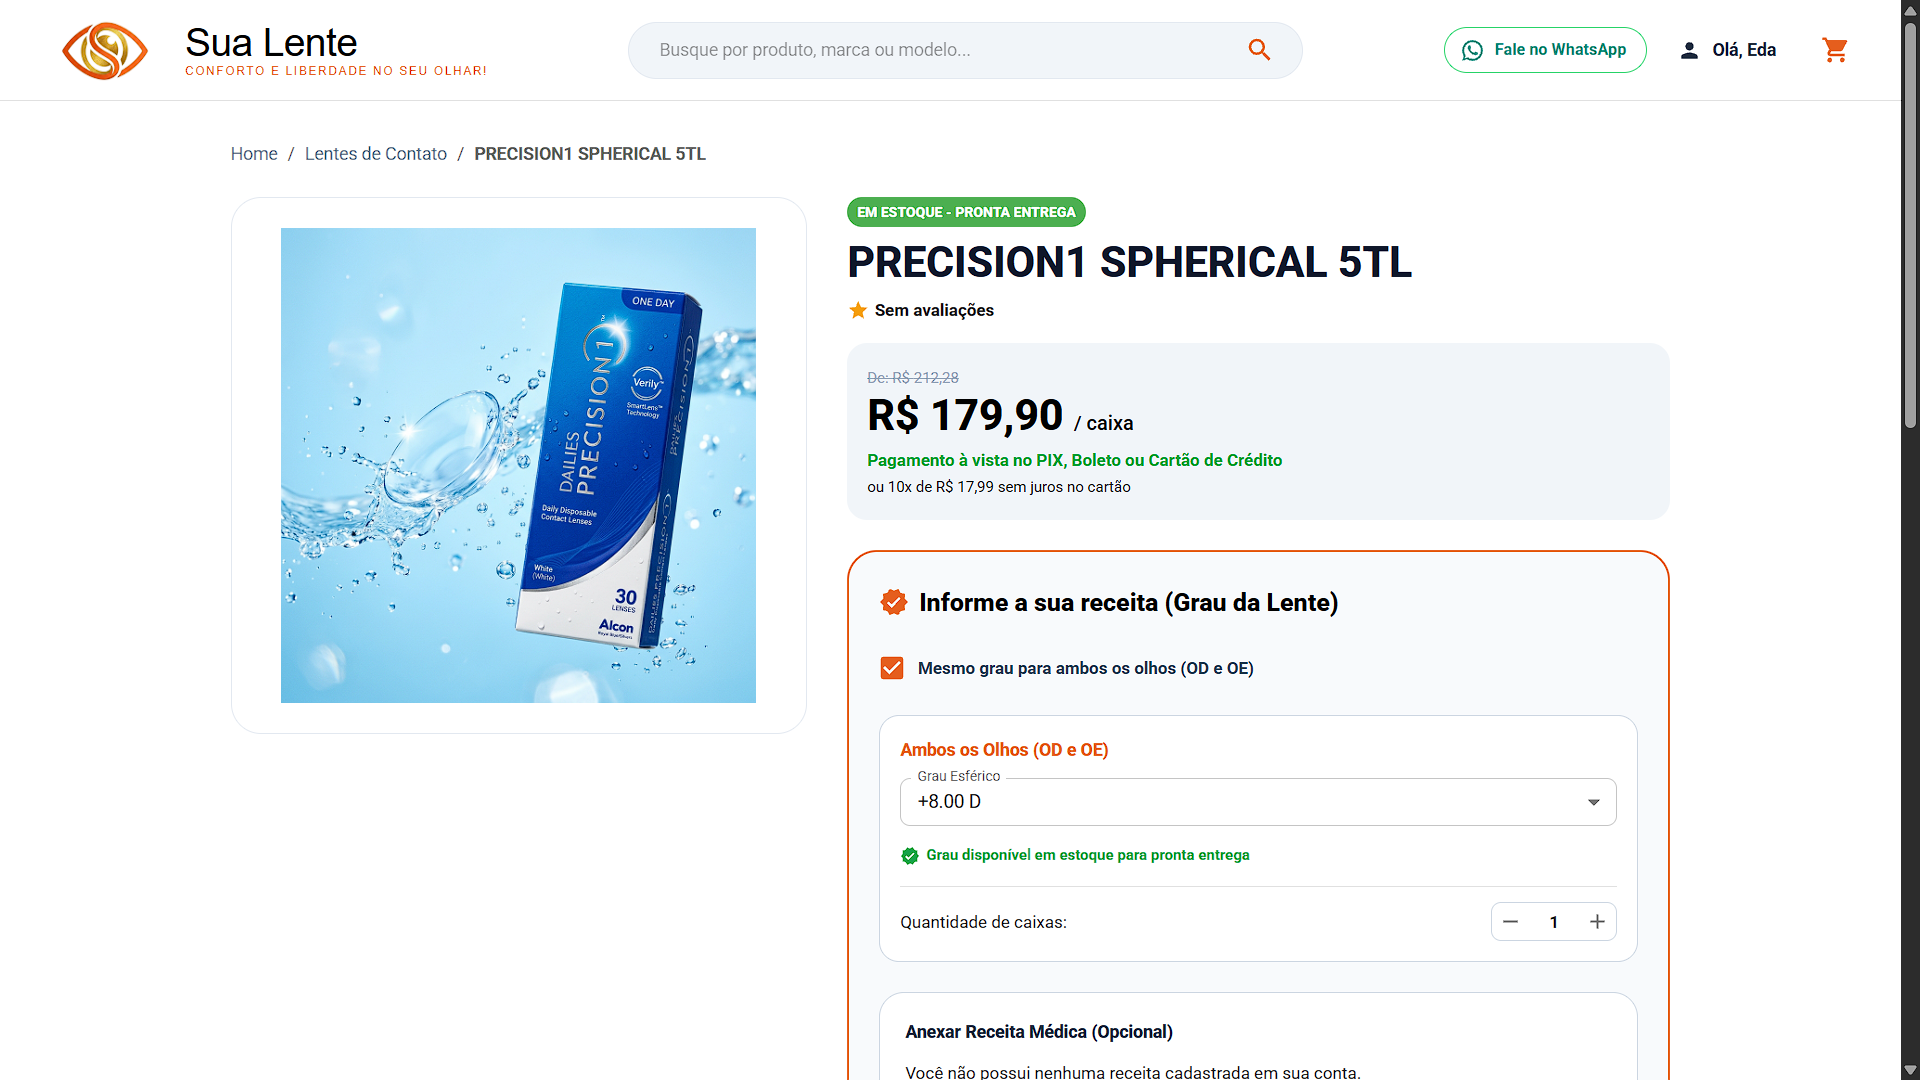This screenshot has height=1080, width=1920.
Task: Click Fale no WhatsApp button
Action: pos(1545,50)
